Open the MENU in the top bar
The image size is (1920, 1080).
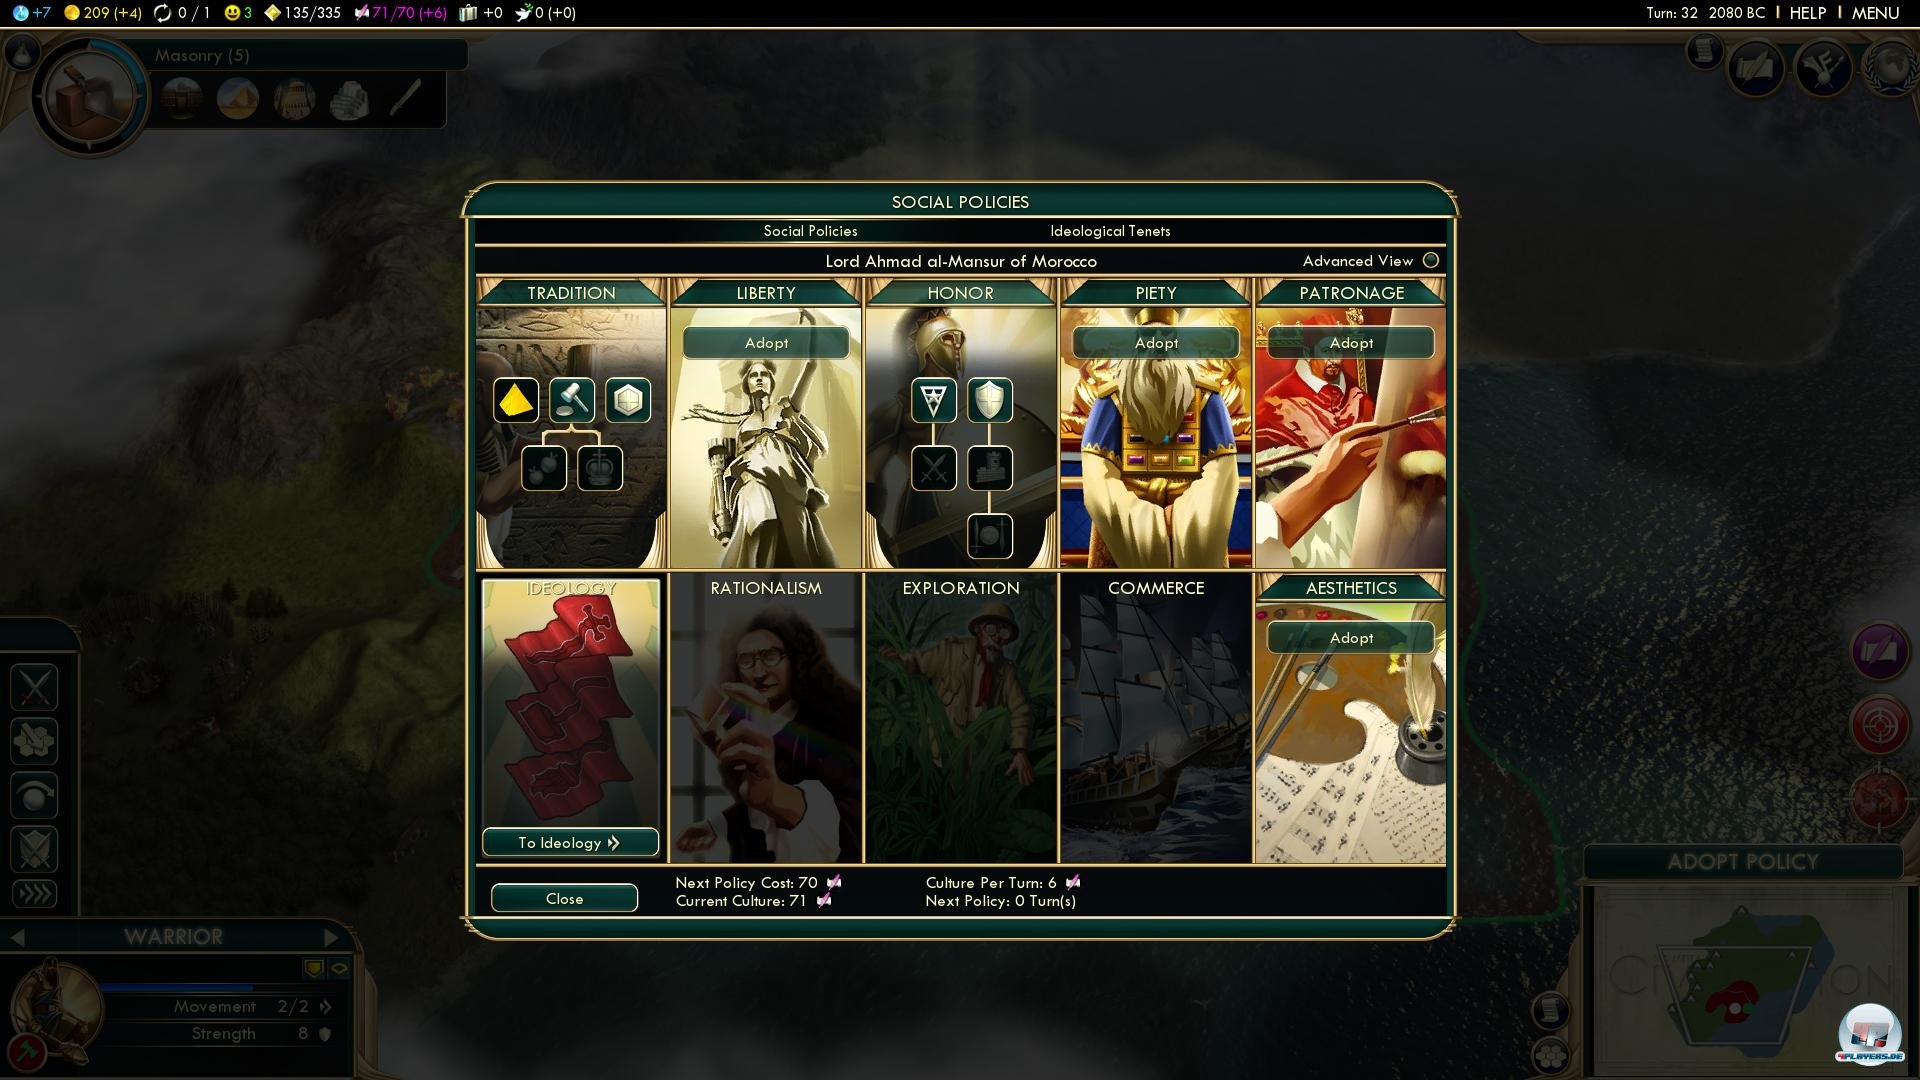[1875, 13]
